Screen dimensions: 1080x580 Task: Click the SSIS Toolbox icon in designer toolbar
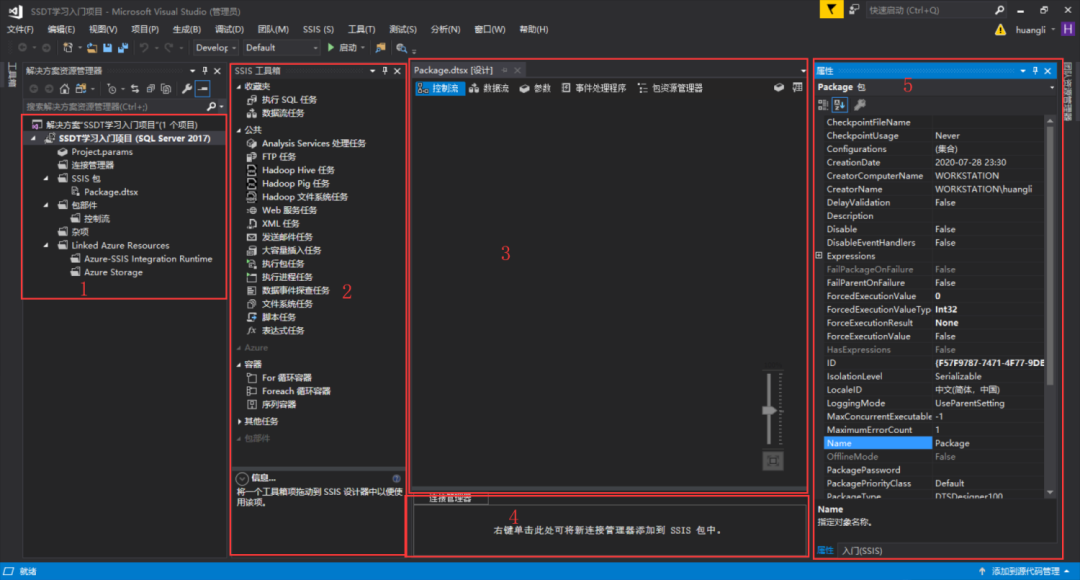pos(778,87)
